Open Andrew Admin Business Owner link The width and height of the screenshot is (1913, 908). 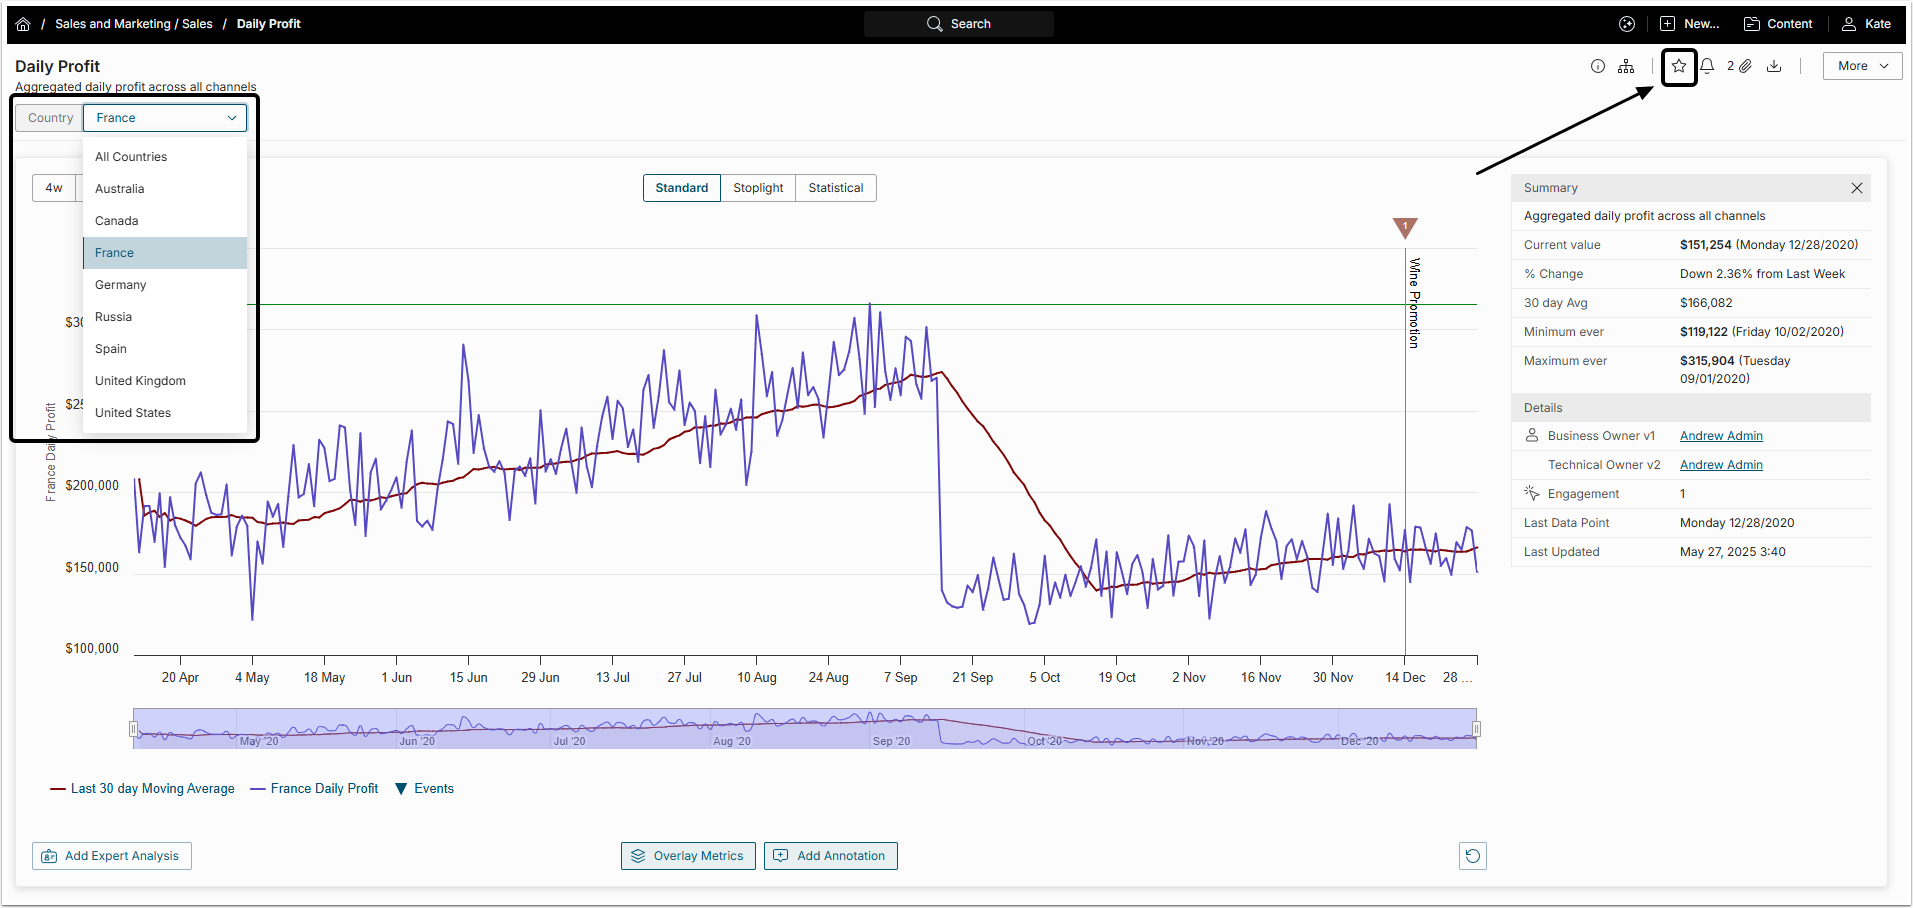click(x=1721, y=436)
